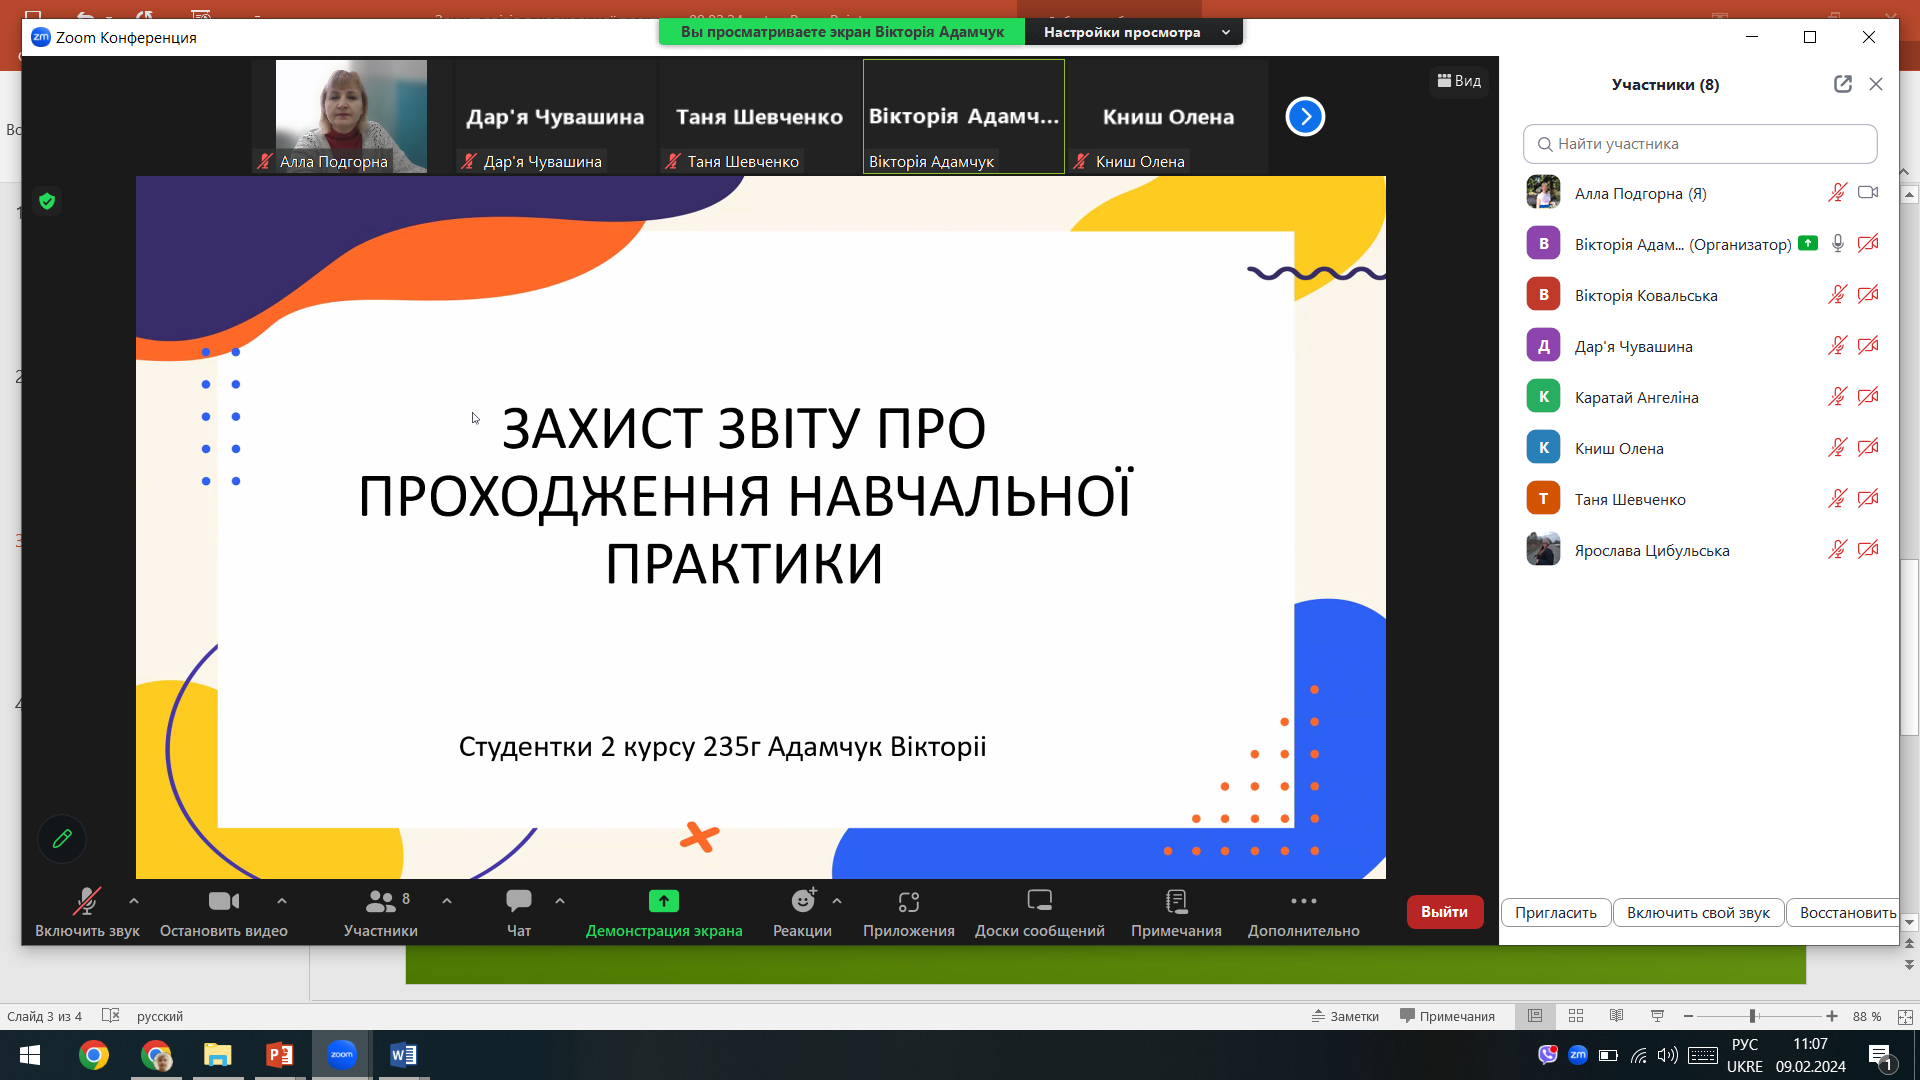Expand audio options arrow beside microphone

coord(134,901)
